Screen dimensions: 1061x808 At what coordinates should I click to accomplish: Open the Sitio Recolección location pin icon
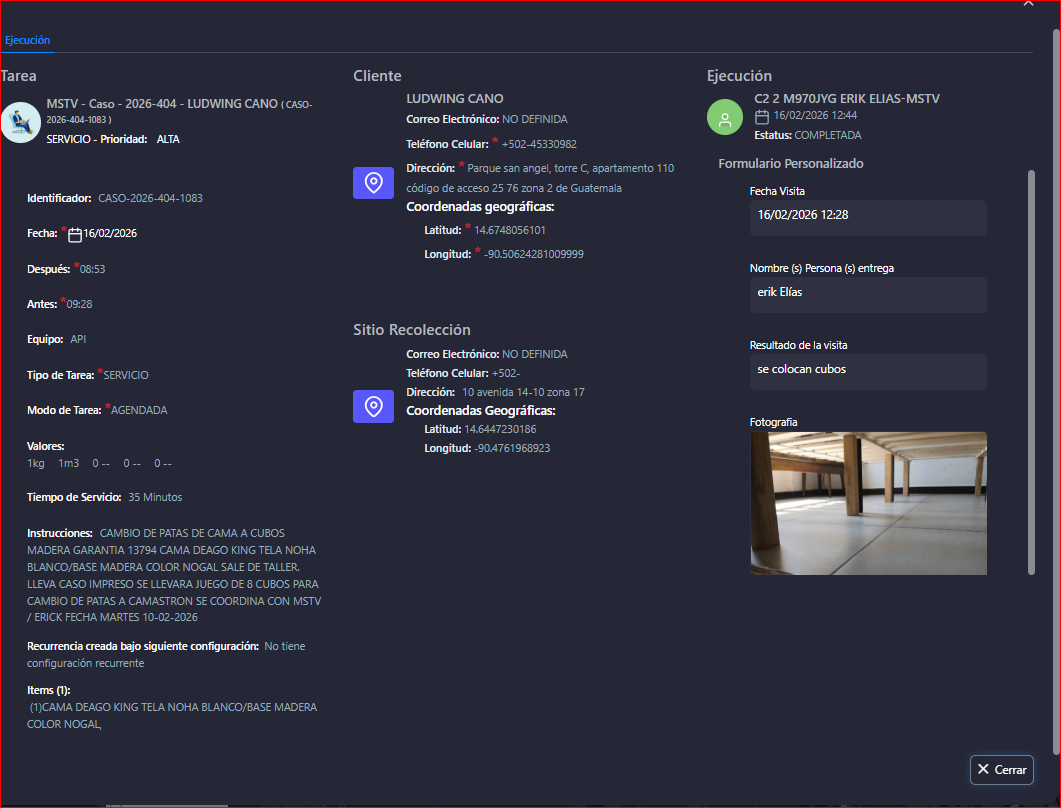[374, 406]
